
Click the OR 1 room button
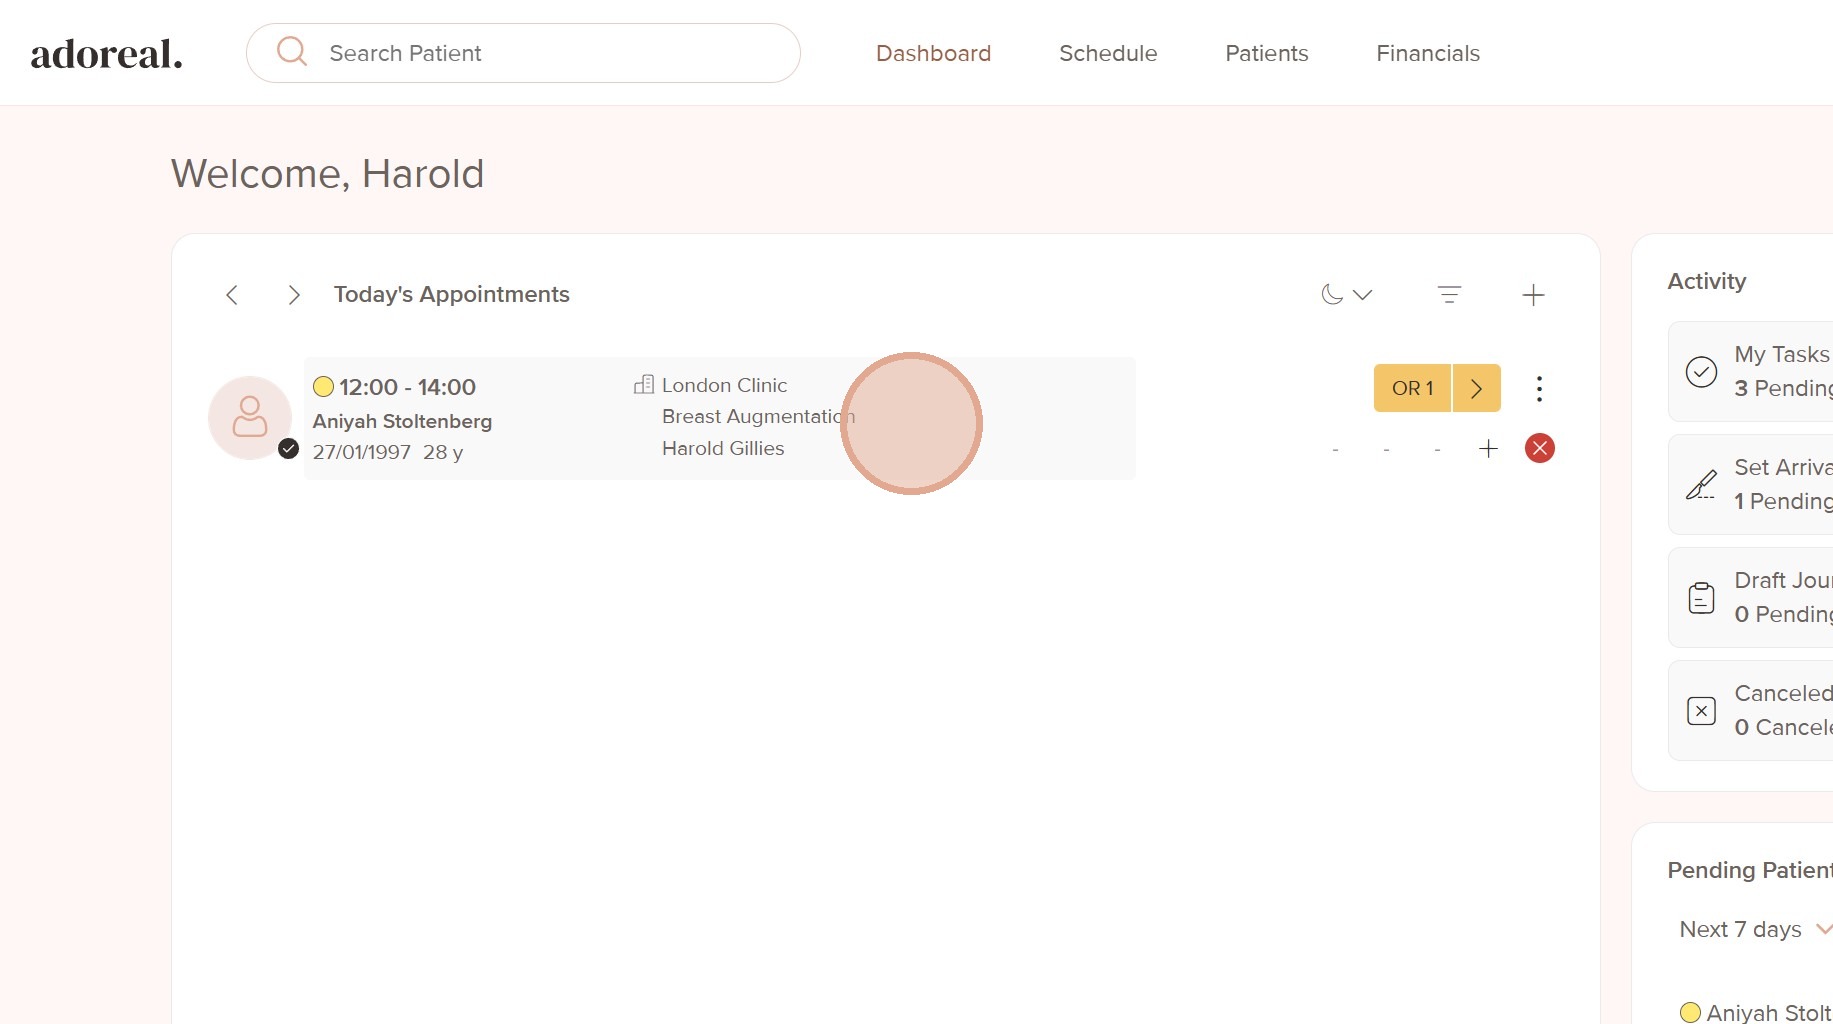(x=1412, y=388)
